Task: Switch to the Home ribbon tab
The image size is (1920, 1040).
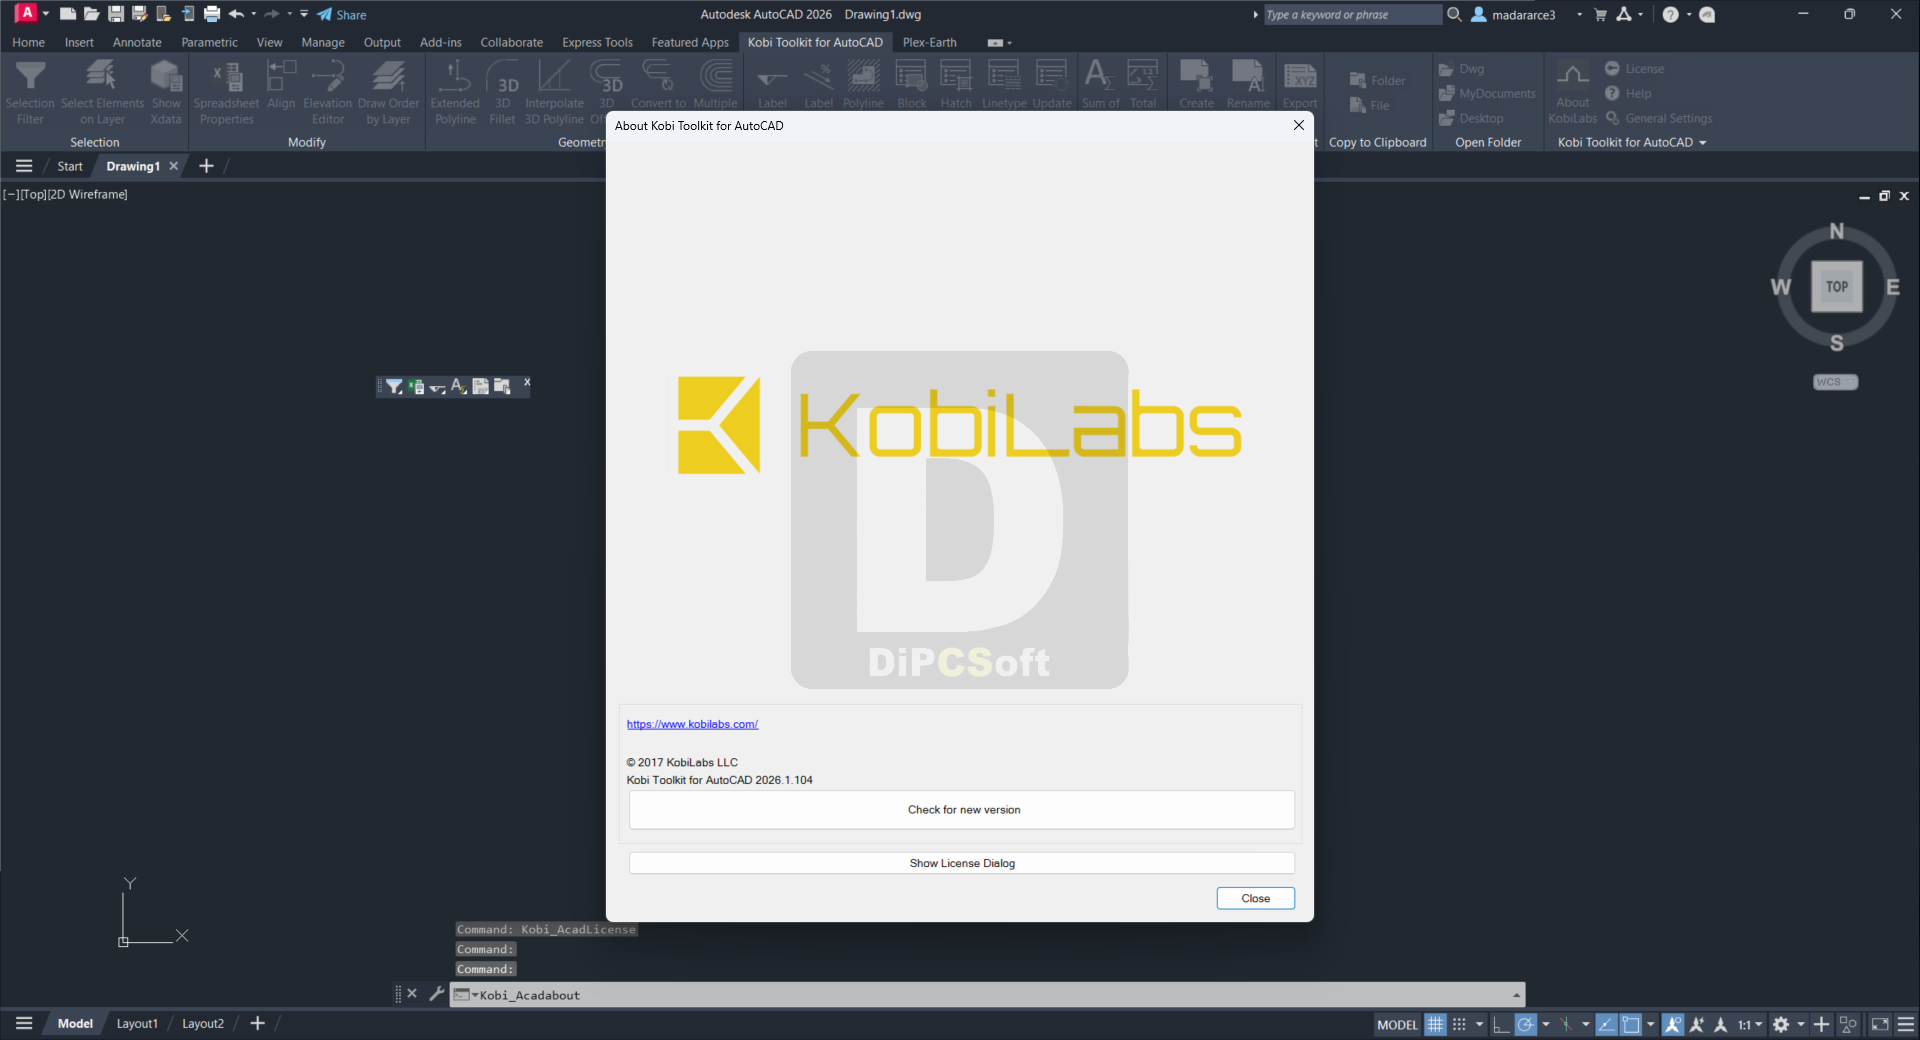Action: point(28,42)
